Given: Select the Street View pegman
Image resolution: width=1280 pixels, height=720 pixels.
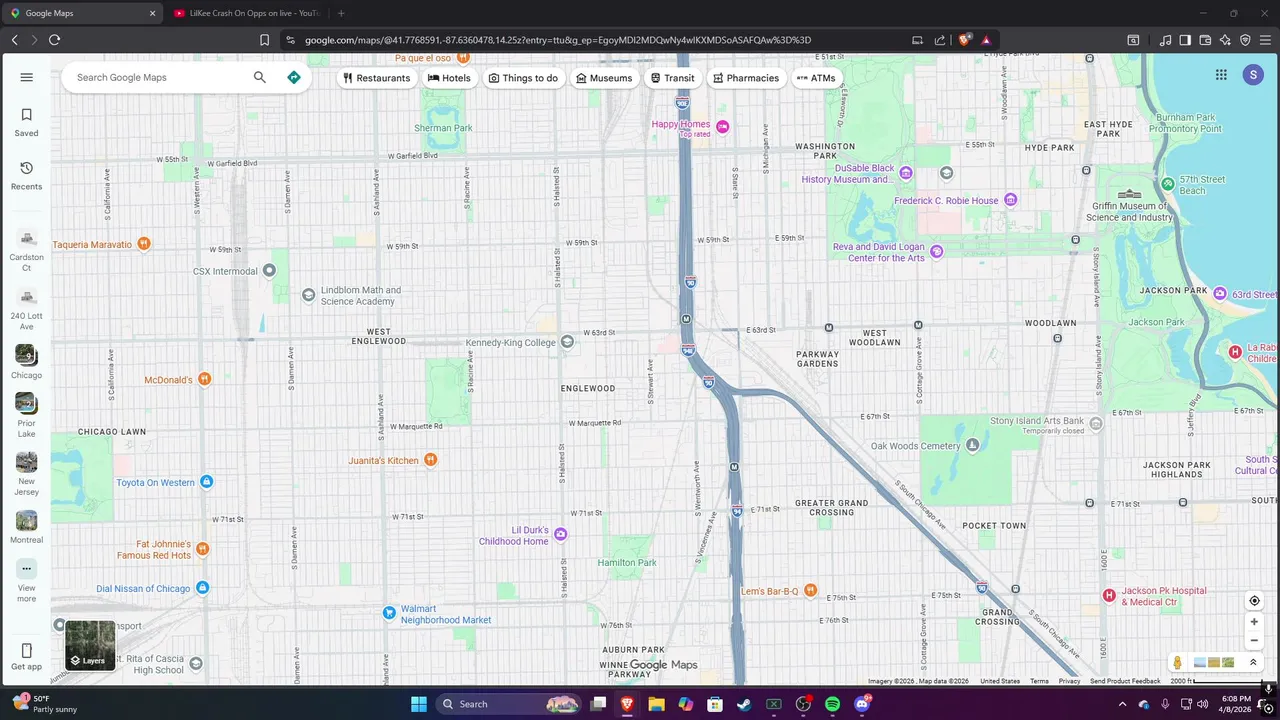Looking at the screenshot, I should point(1178,662).
